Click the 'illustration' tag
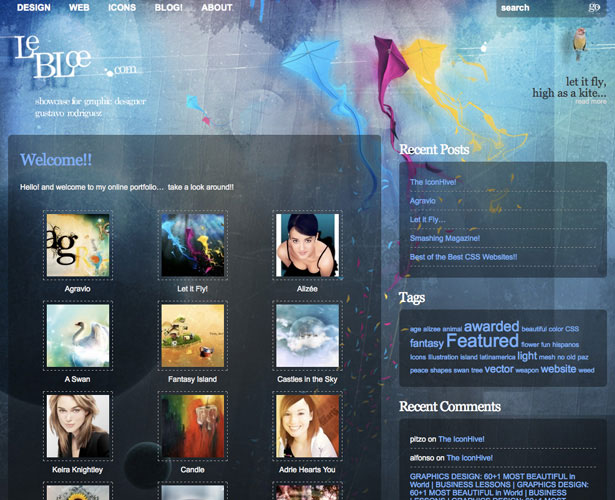Viewport: 615px width, 500px height. [x=443, y=357]
